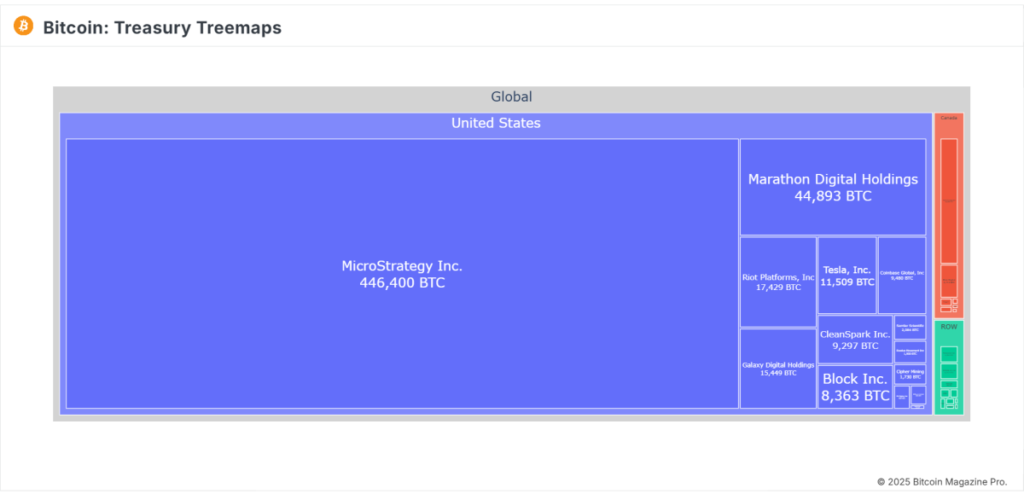
Task: Select the Coinbase Global, Inc tile
Action: pos(902,275)
